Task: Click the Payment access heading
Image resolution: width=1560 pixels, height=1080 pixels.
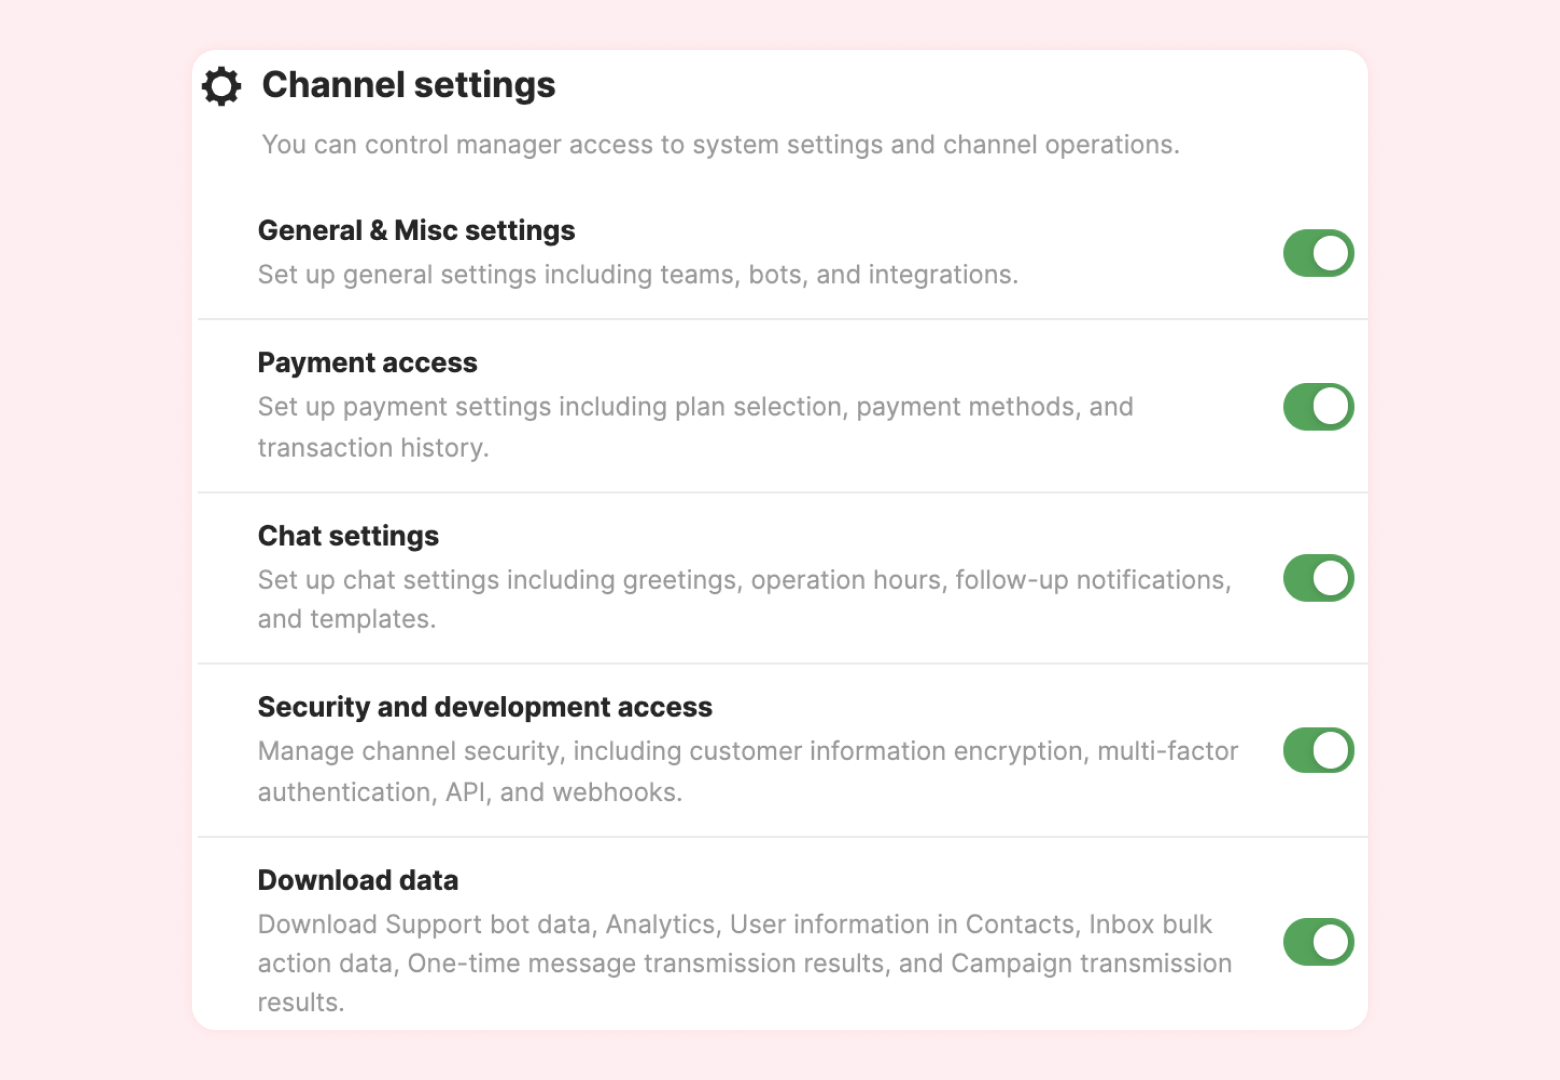Action: coord(367,362)
